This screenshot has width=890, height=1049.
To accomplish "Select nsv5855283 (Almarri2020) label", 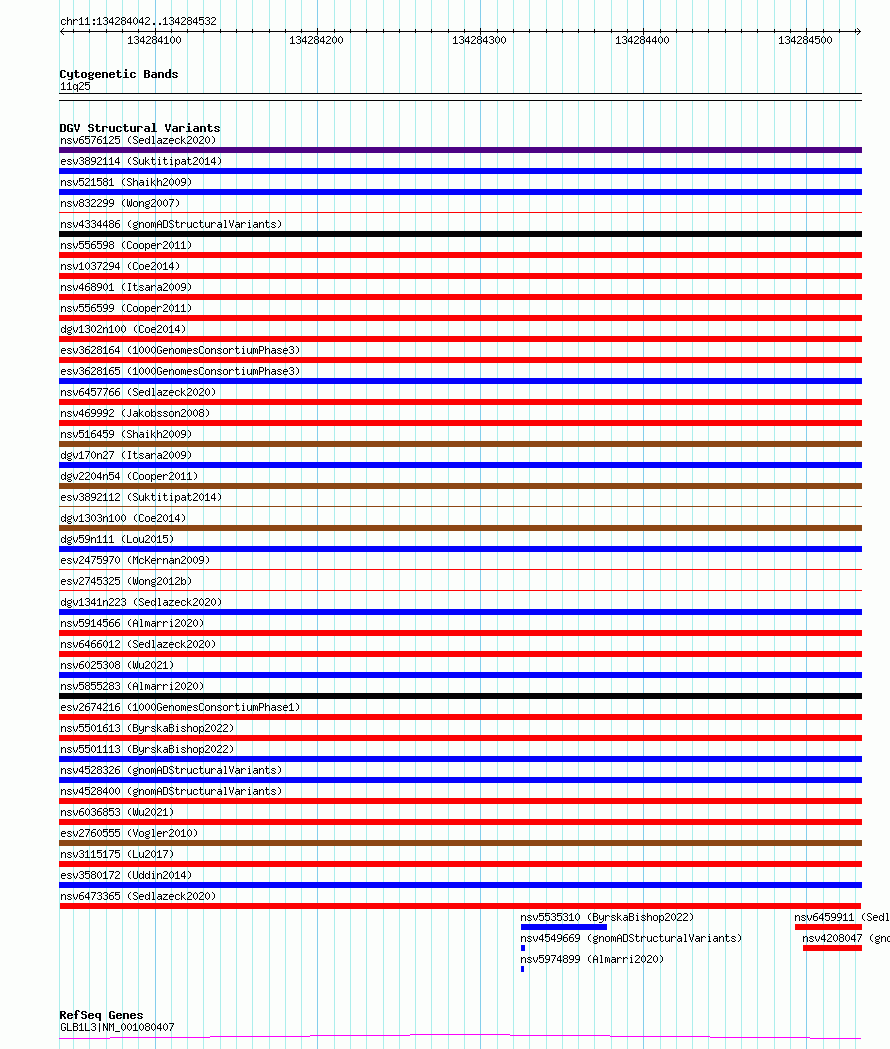I will point(132,686).
